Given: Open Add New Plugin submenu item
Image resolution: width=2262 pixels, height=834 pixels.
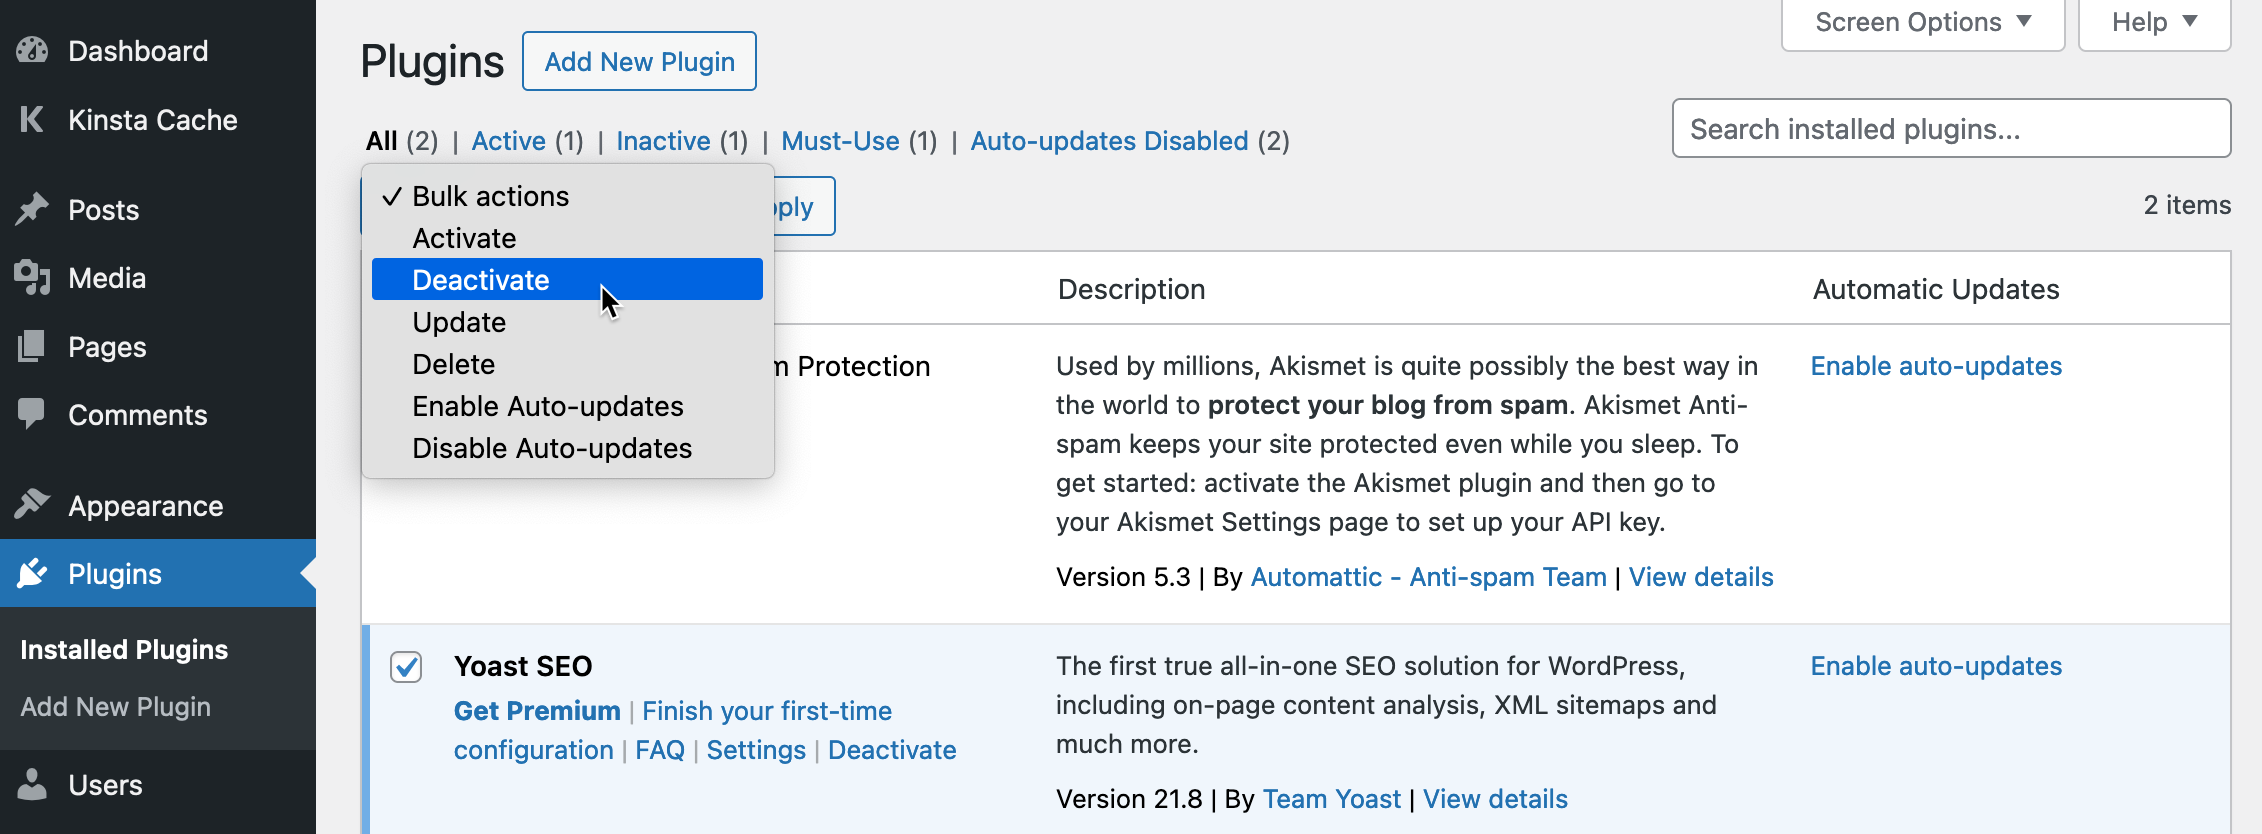Looking at the screenshot, I should [x=116, y=707].
